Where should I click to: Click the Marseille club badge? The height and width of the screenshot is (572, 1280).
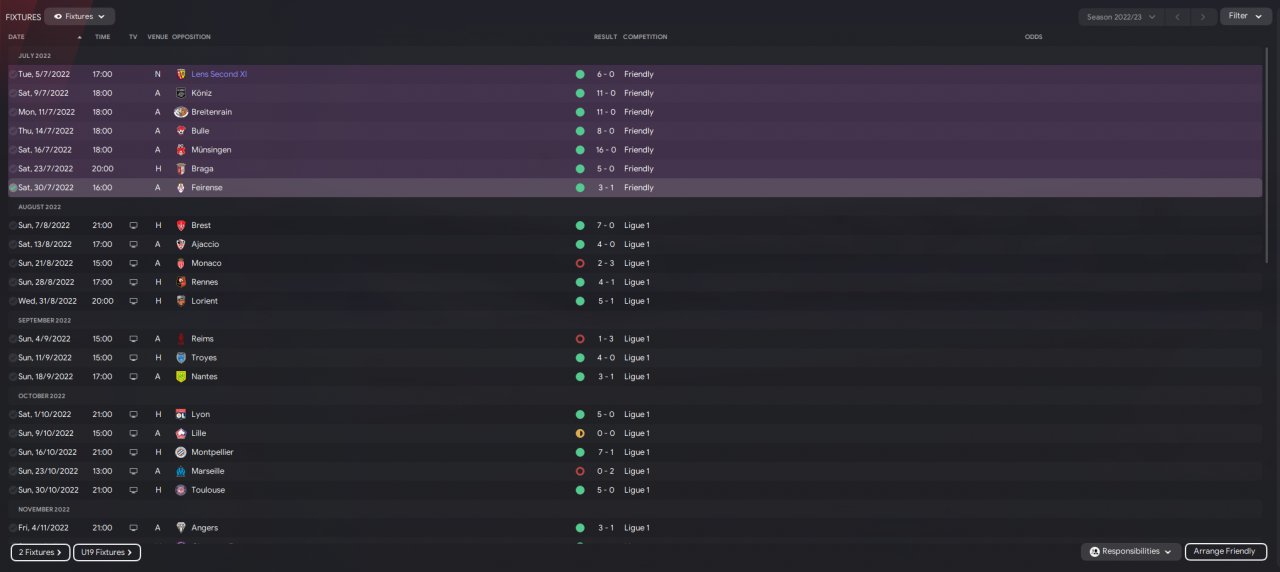[181, 471]
